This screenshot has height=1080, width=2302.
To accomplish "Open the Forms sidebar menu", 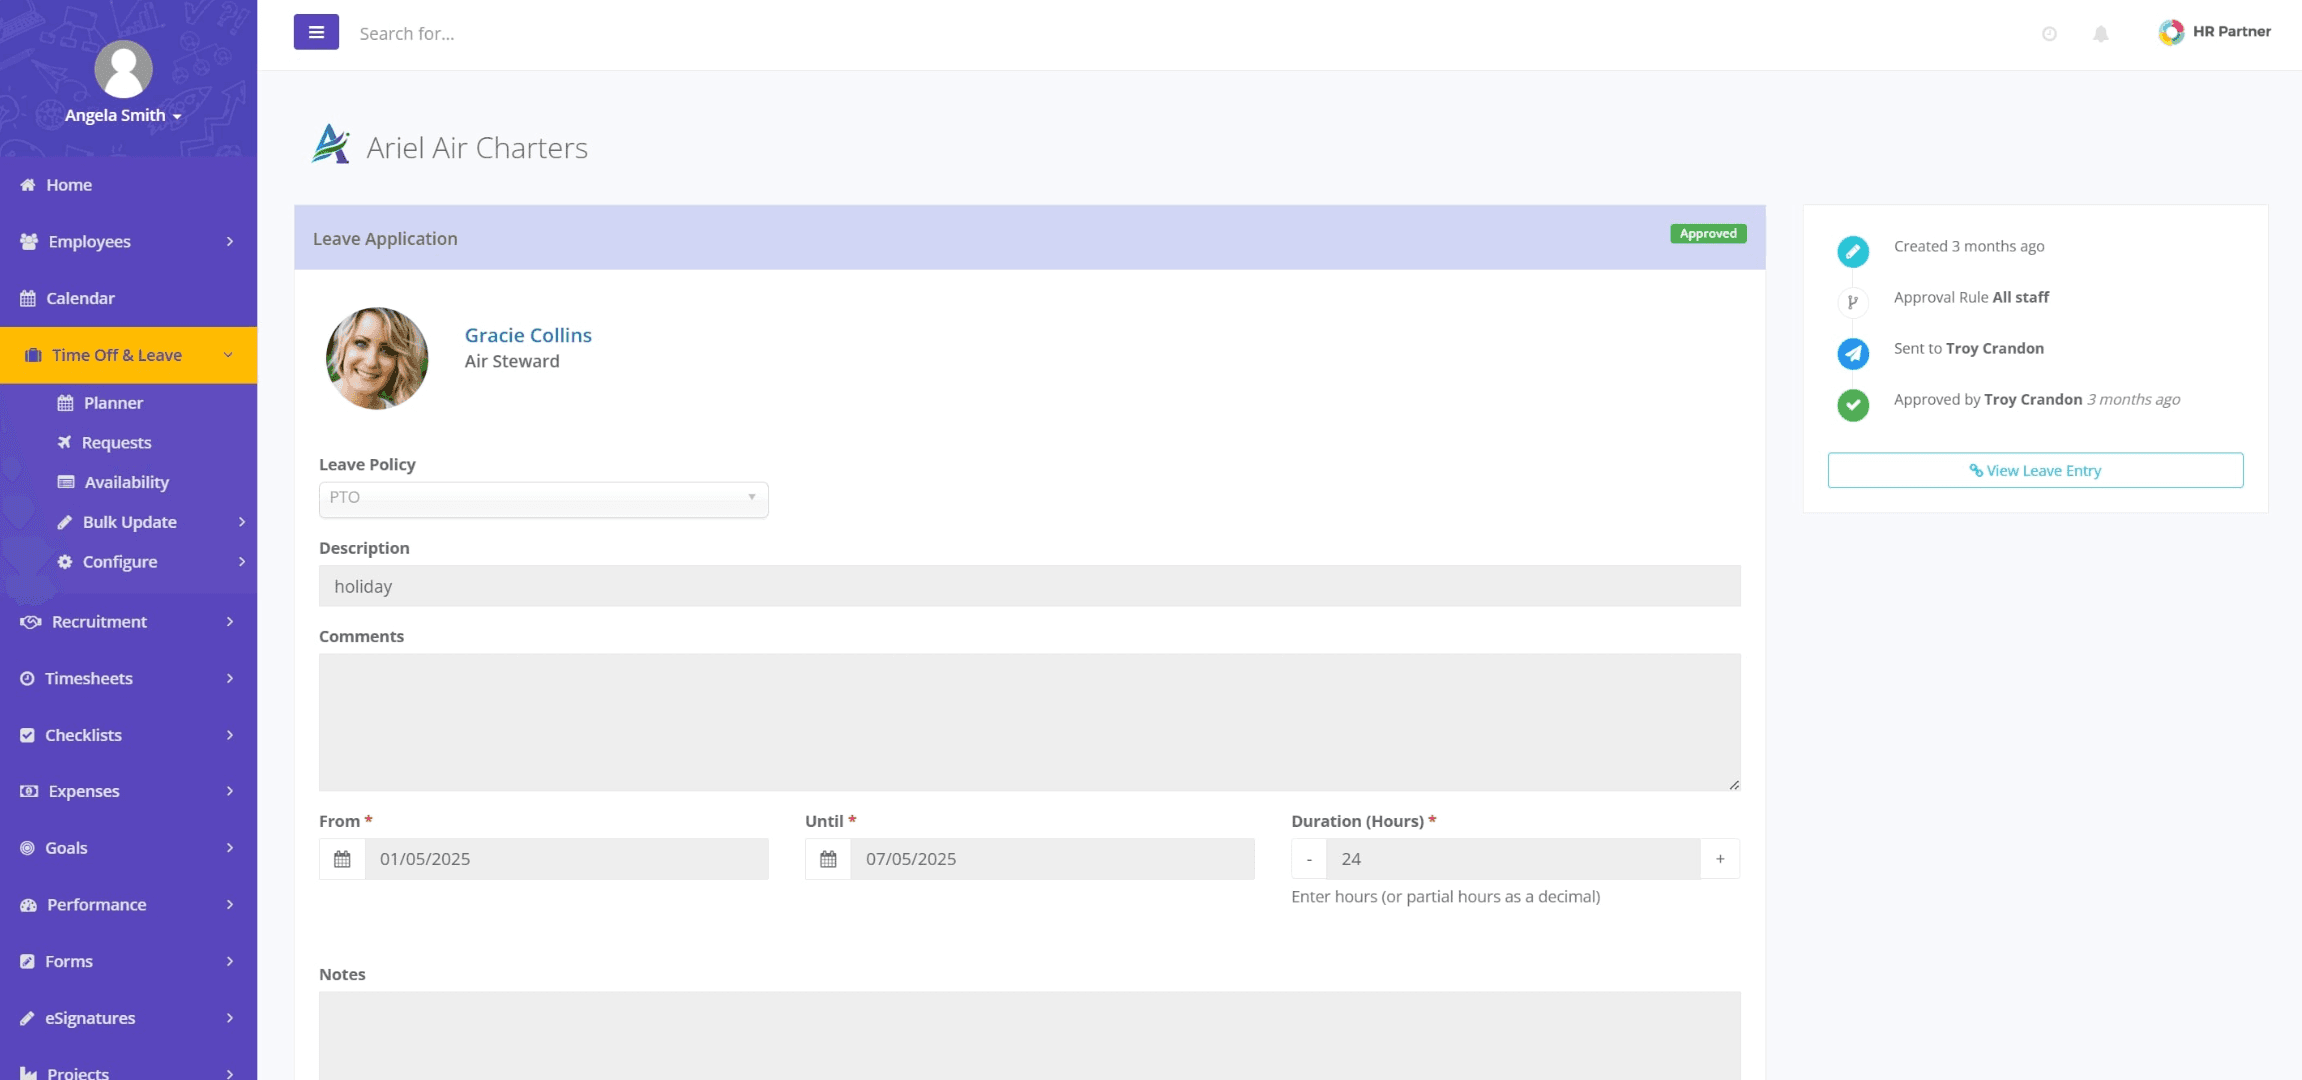I will tap(128, 961).
